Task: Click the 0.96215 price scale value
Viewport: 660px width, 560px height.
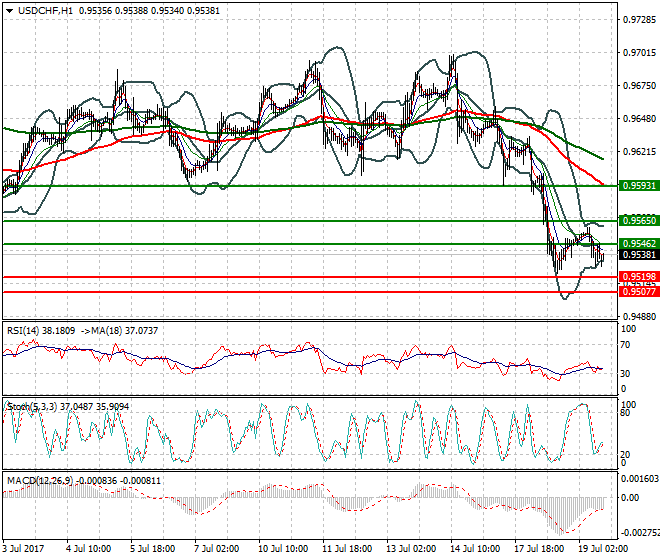Action: tap(639, 152)
